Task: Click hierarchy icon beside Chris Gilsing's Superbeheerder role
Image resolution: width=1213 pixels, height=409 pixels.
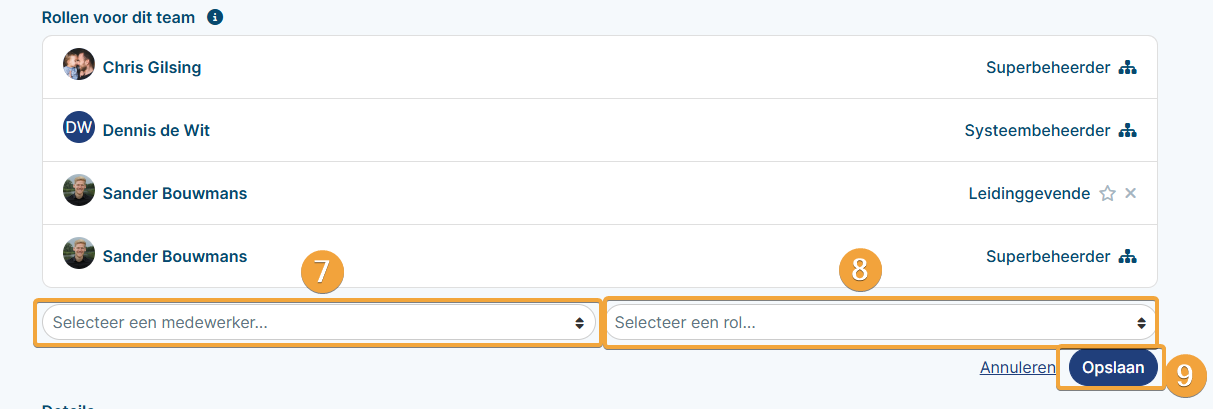Action: click(x=1128, y=68)
